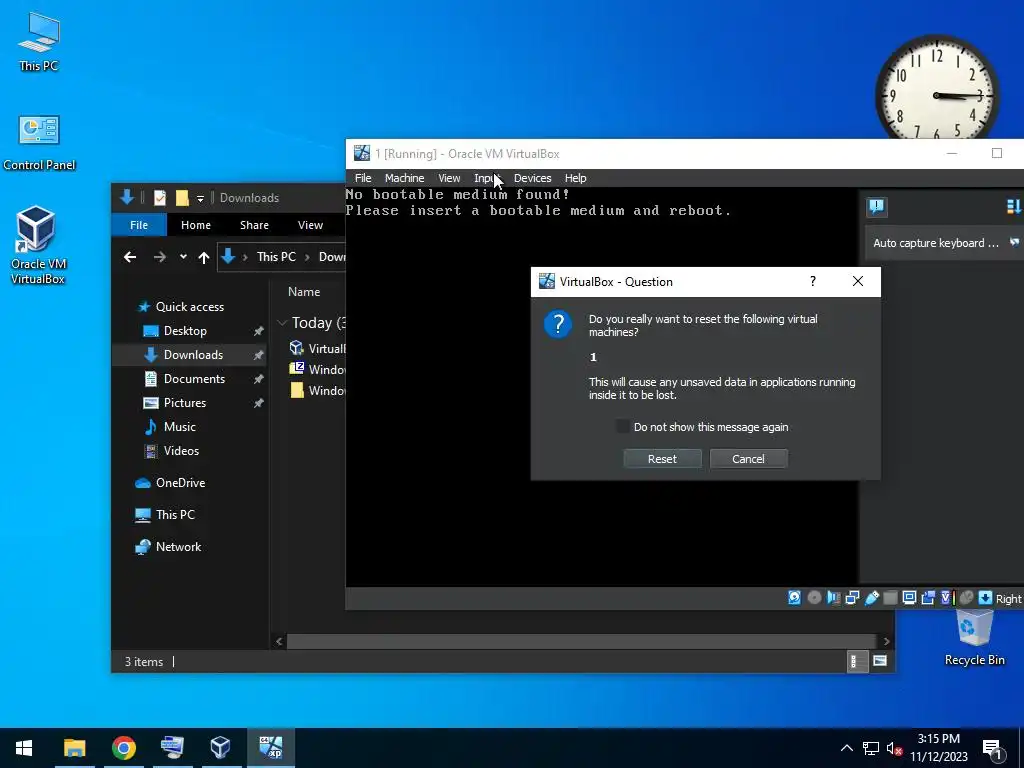Open the Help menu in VirtualBox
The height and width of the screenshot is (768, 1024).
(x=575, y=178)
